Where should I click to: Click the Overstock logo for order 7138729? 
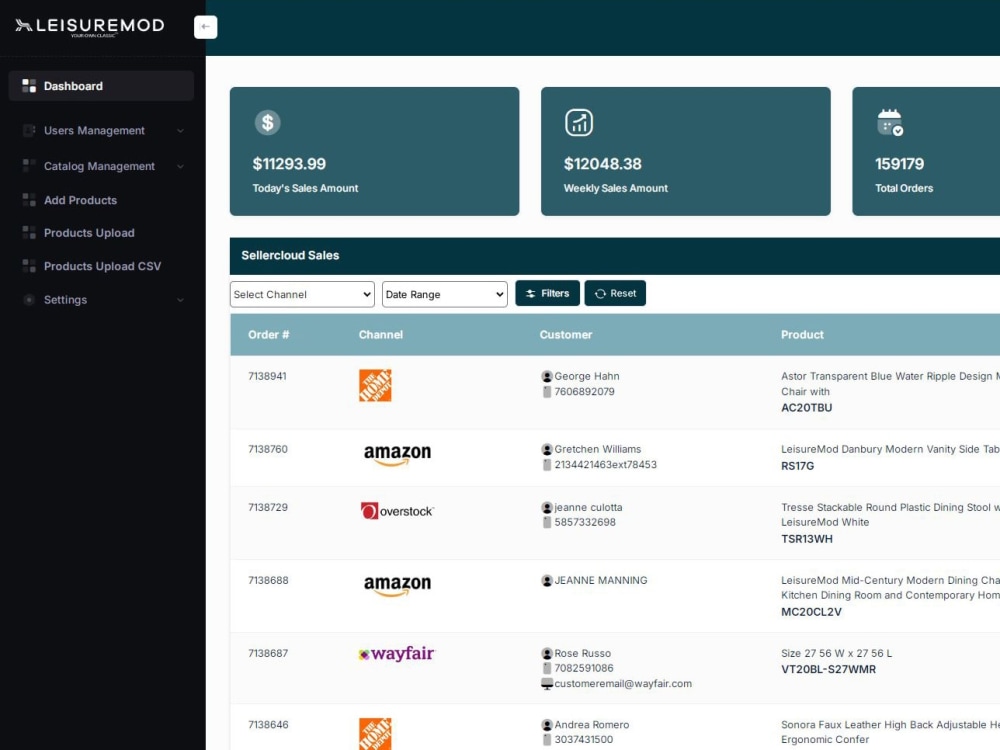coord(397,511)
